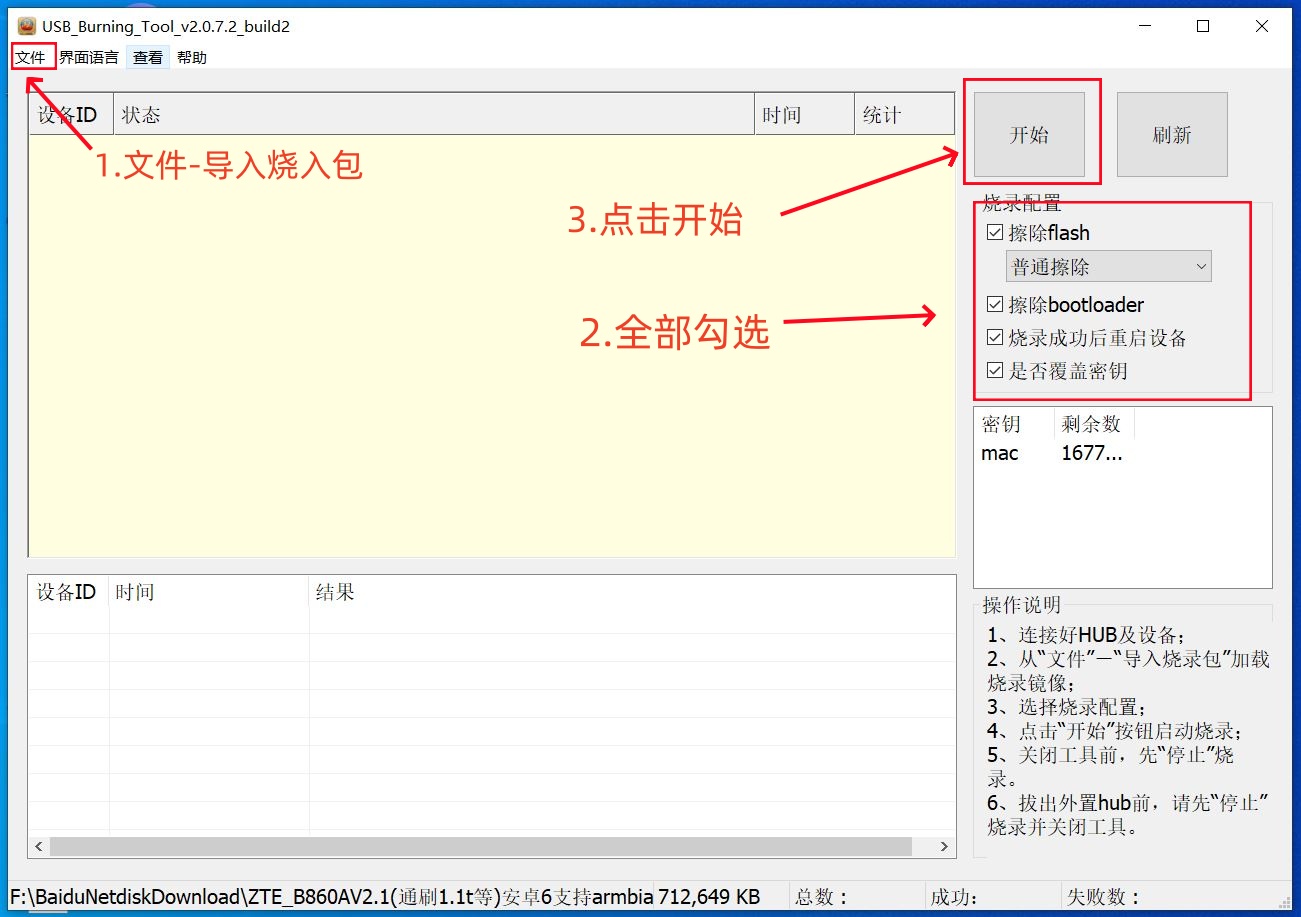Open the 界面语言 menu
The width and height of the screenshot is (1301, 917).
[x=89, y=58]
